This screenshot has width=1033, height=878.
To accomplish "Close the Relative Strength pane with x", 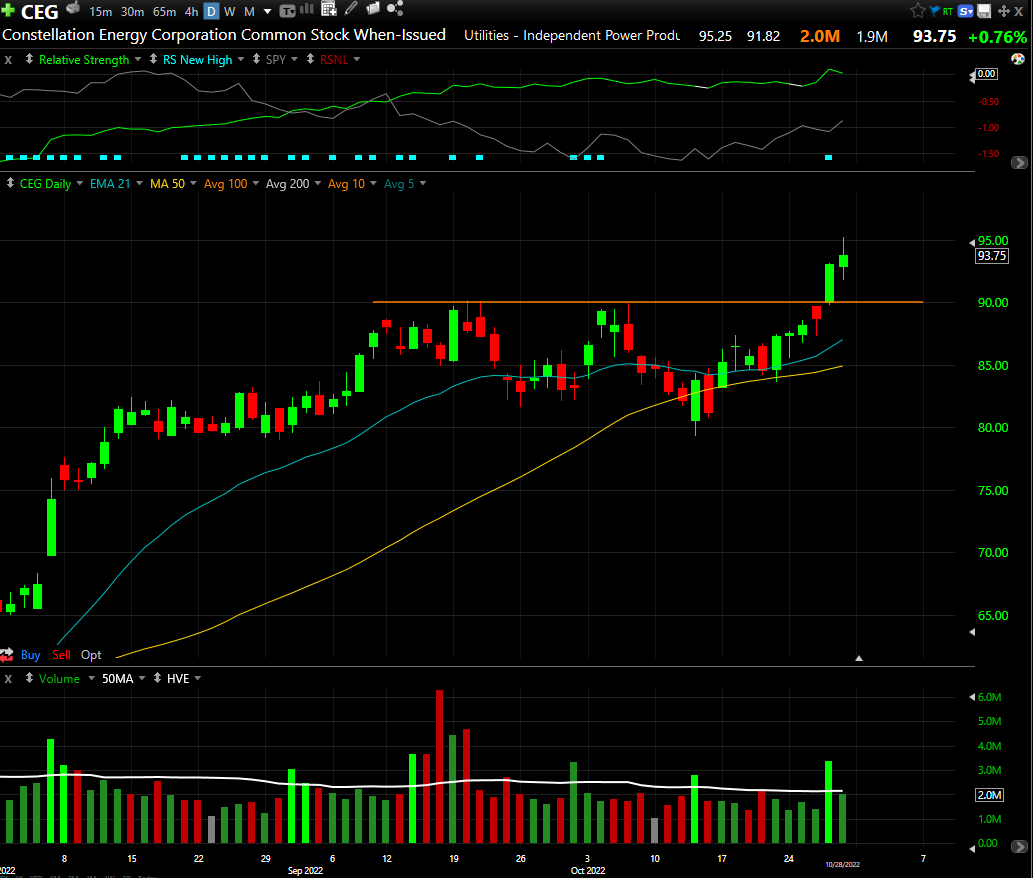I will 8,59.
